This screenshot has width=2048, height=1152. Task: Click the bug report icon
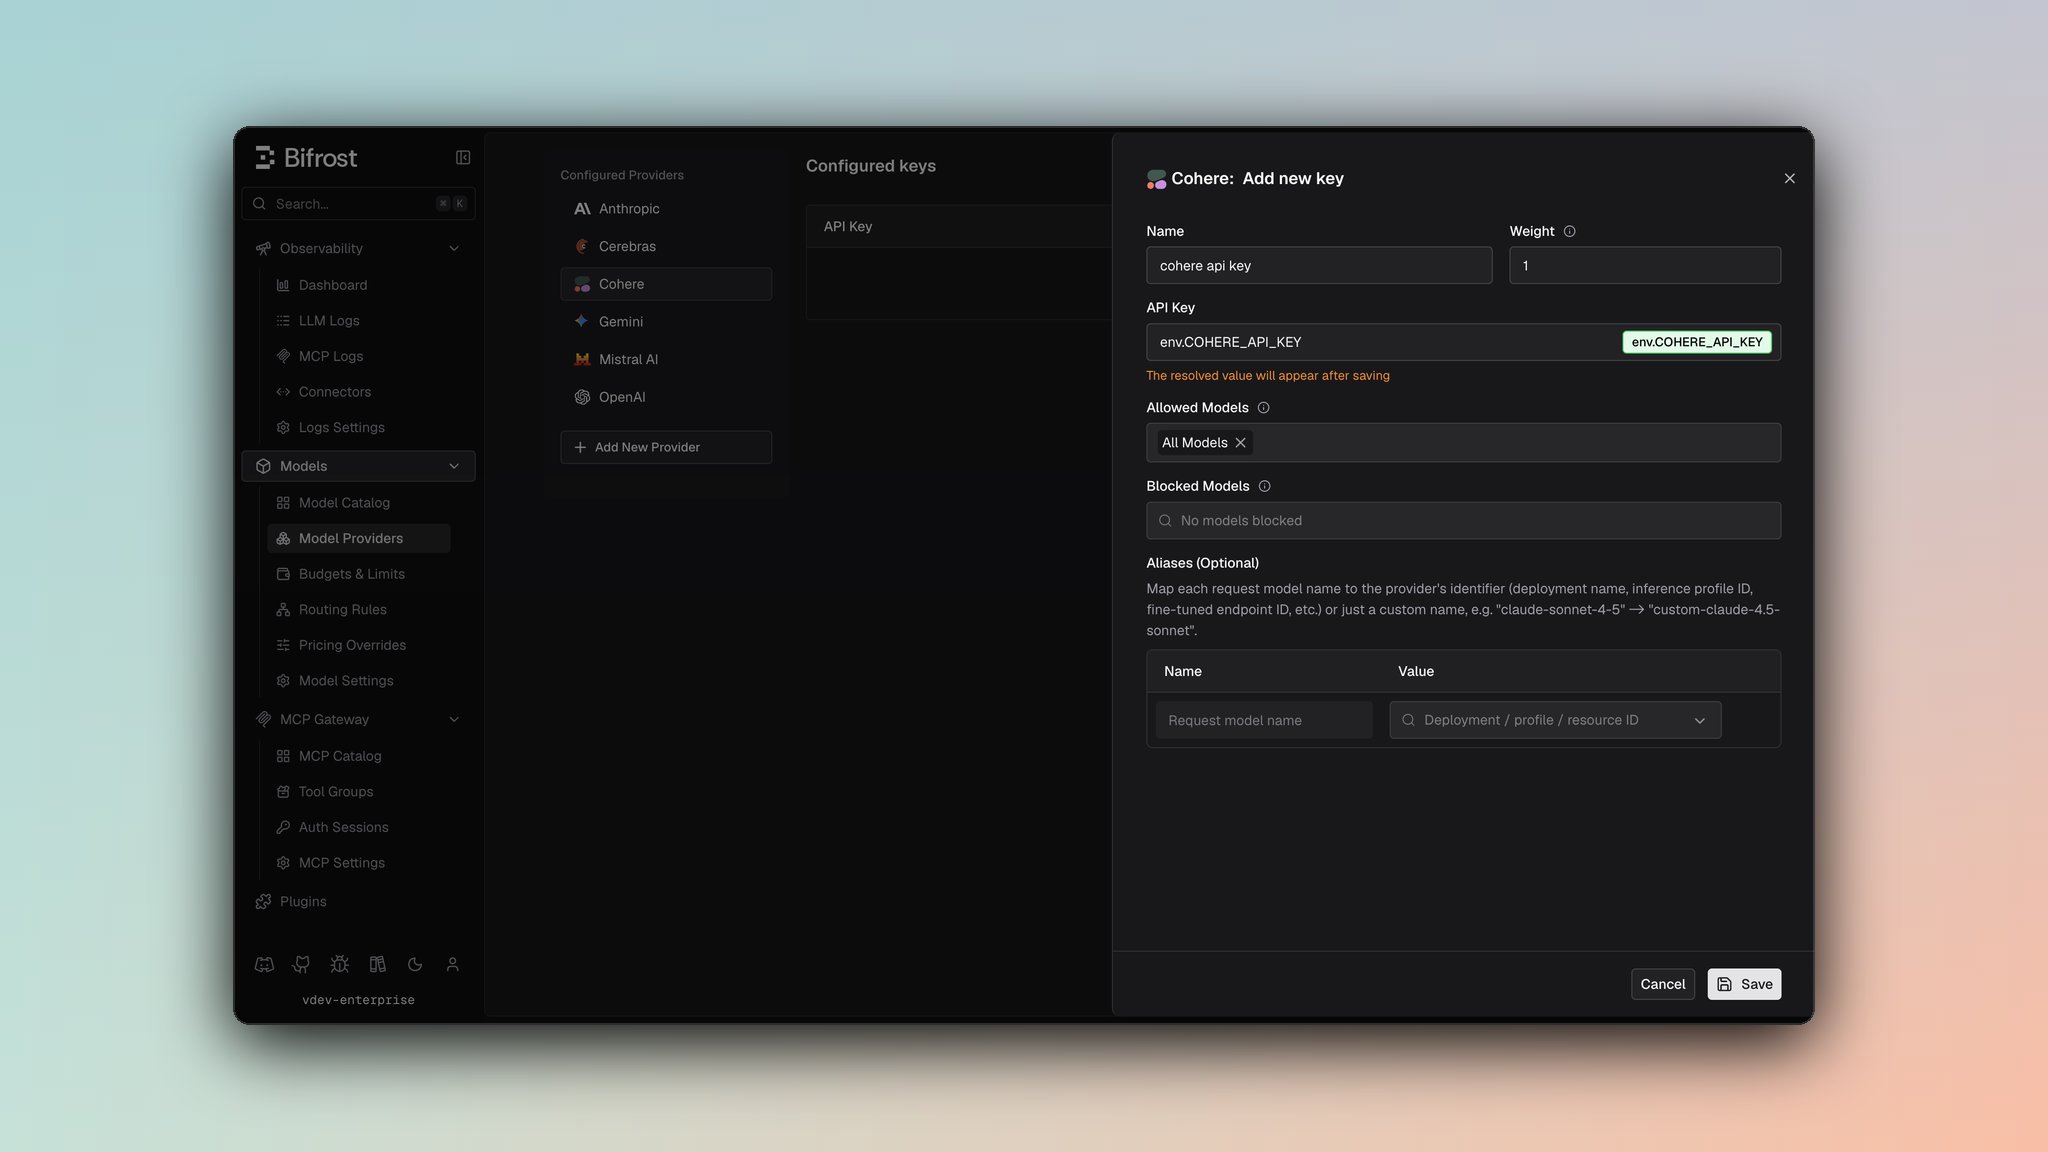(339, 964)
